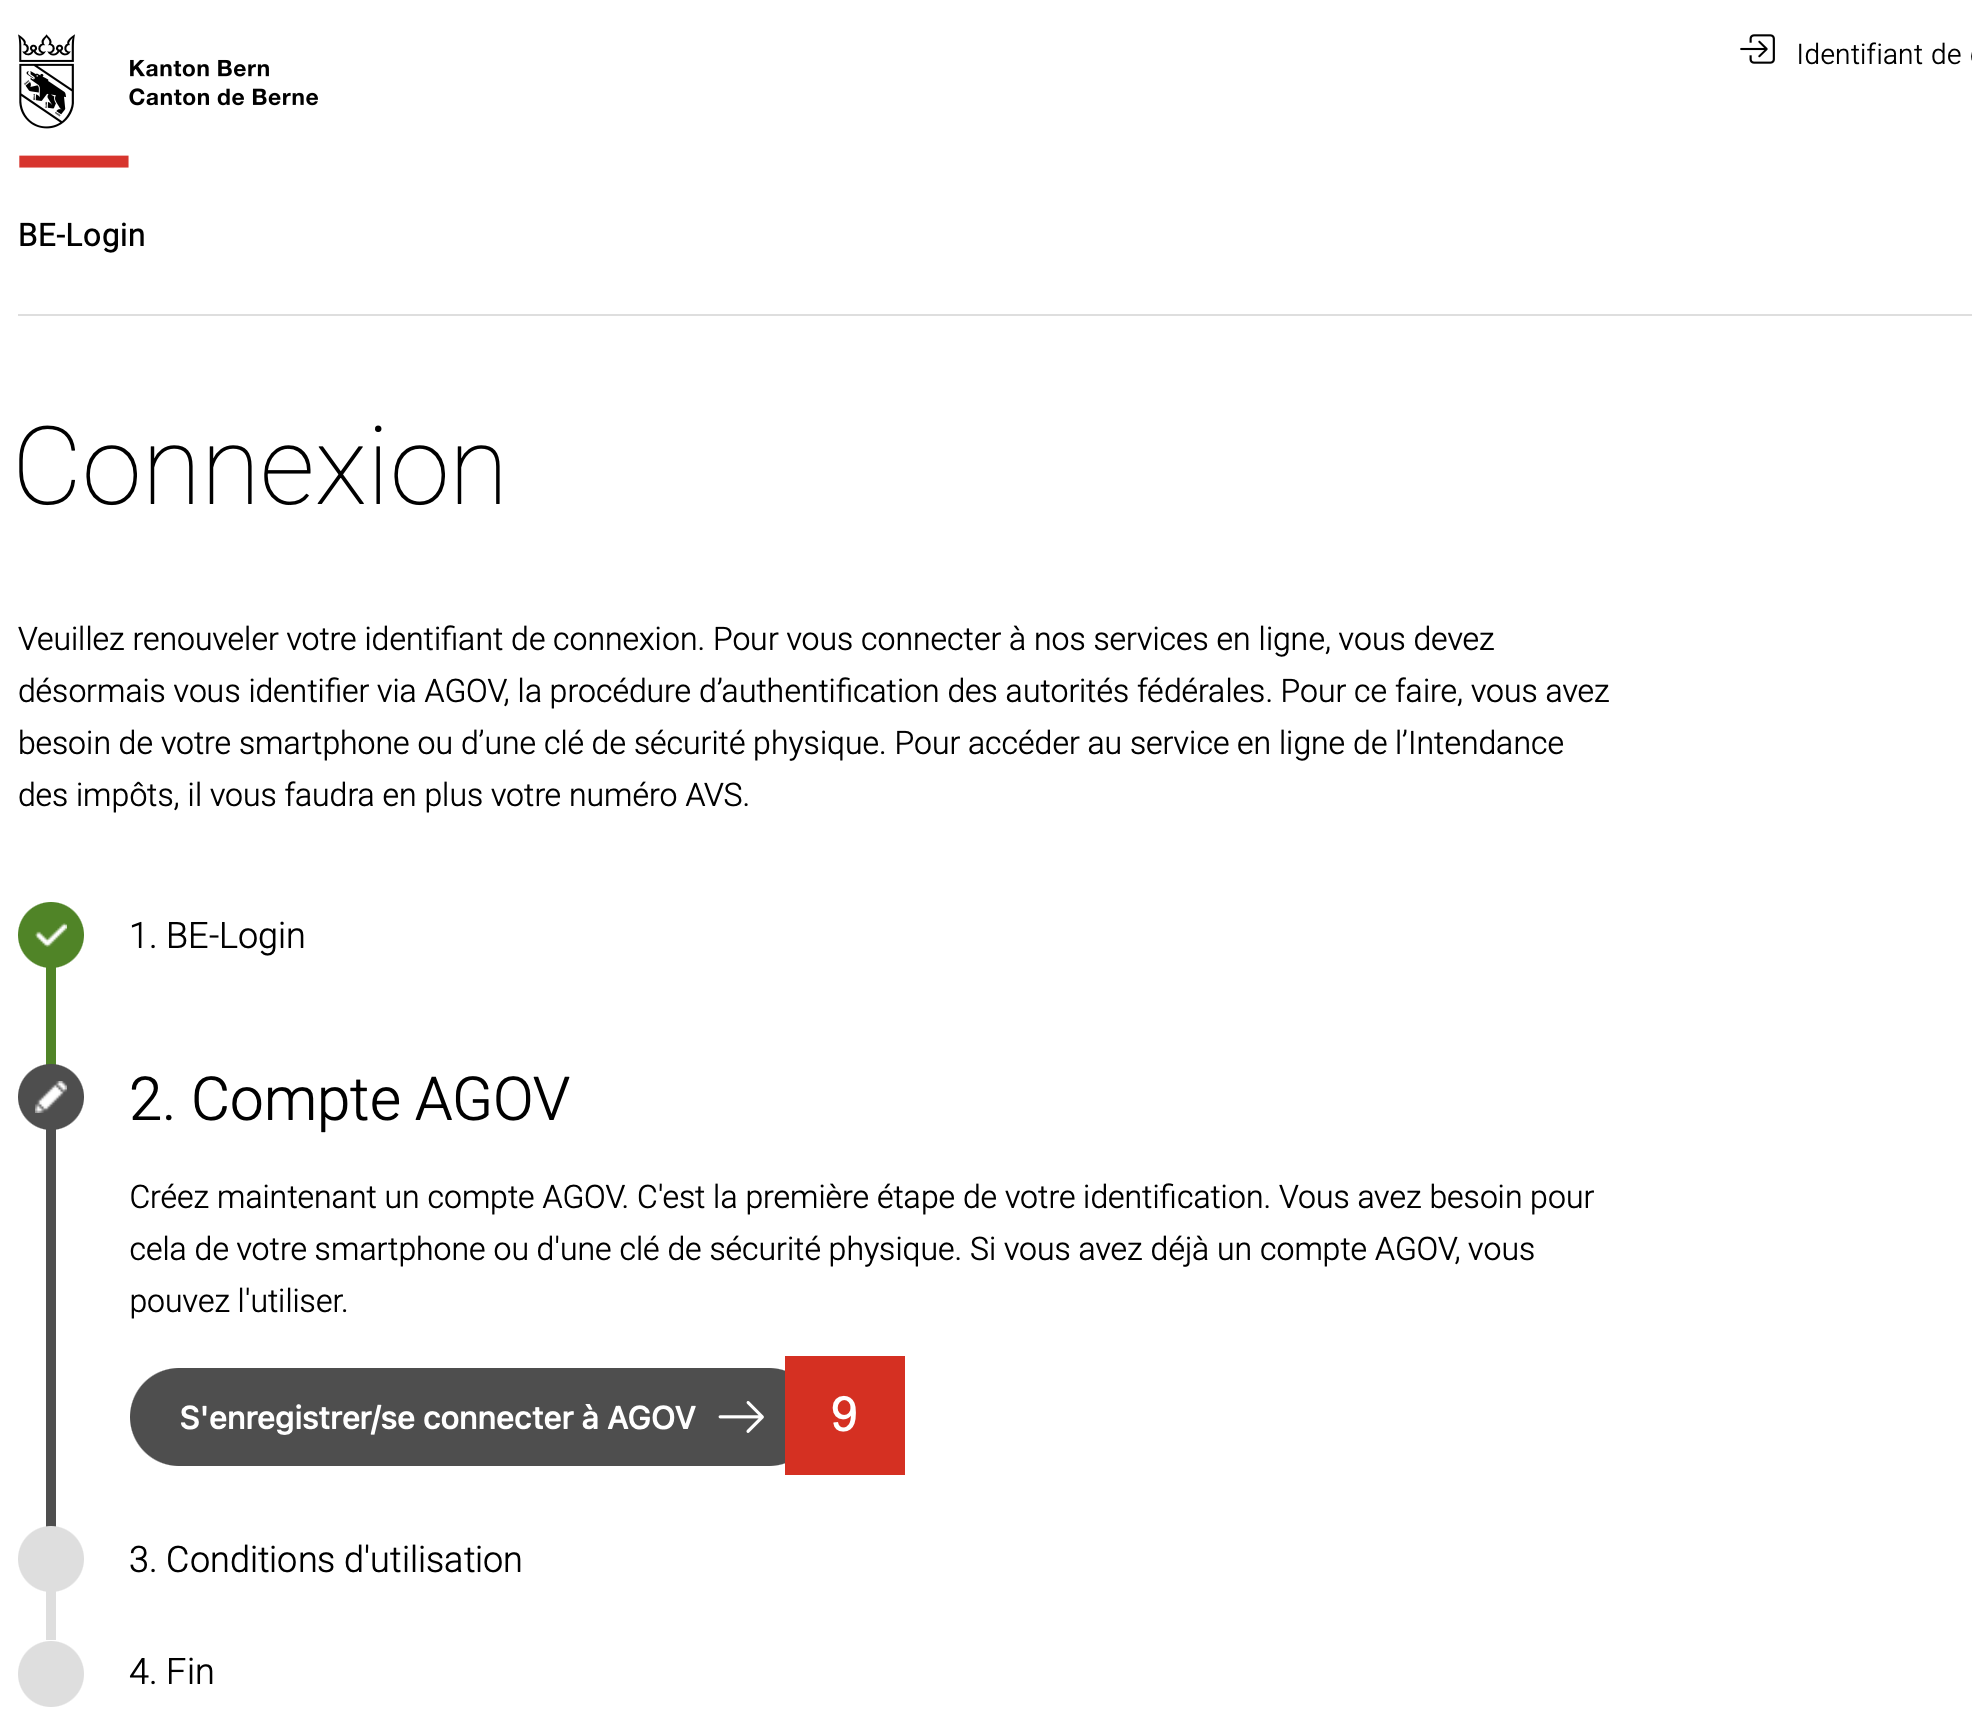Open the Identifiant de connexion link

coord(1880,54)
